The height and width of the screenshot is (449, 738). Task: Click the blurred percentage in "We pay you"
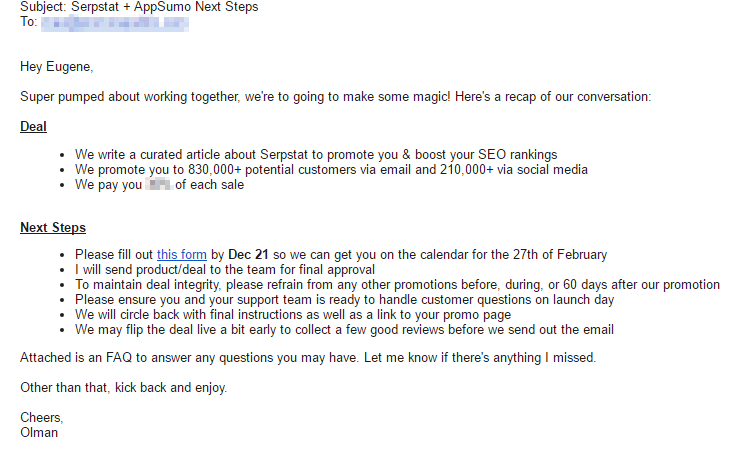158,184
